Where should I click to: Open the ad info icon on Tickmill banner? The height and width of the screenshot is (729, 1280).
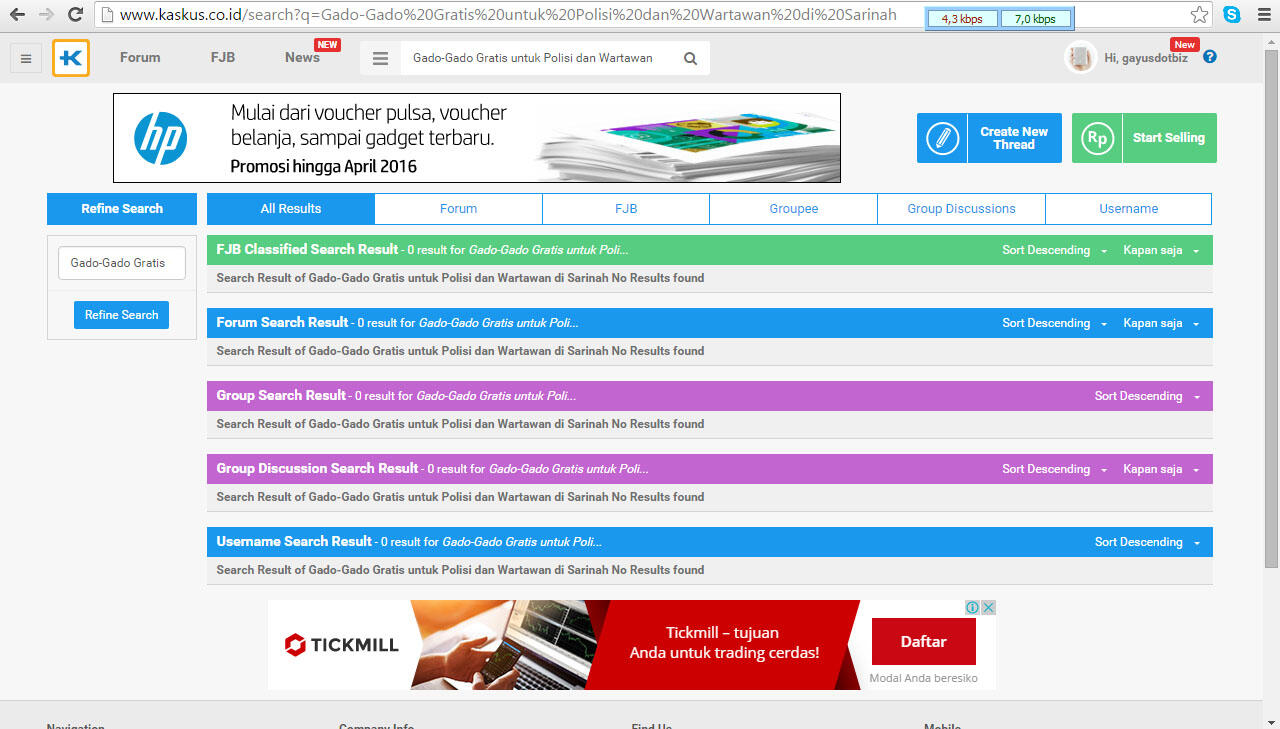tap(972, 607)
